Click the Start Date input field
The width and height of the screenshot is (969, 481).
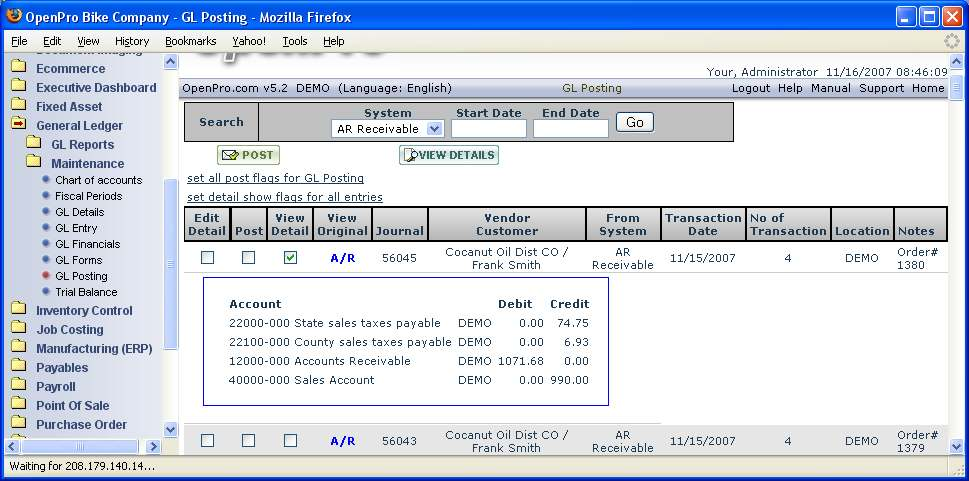coord(488,129)
